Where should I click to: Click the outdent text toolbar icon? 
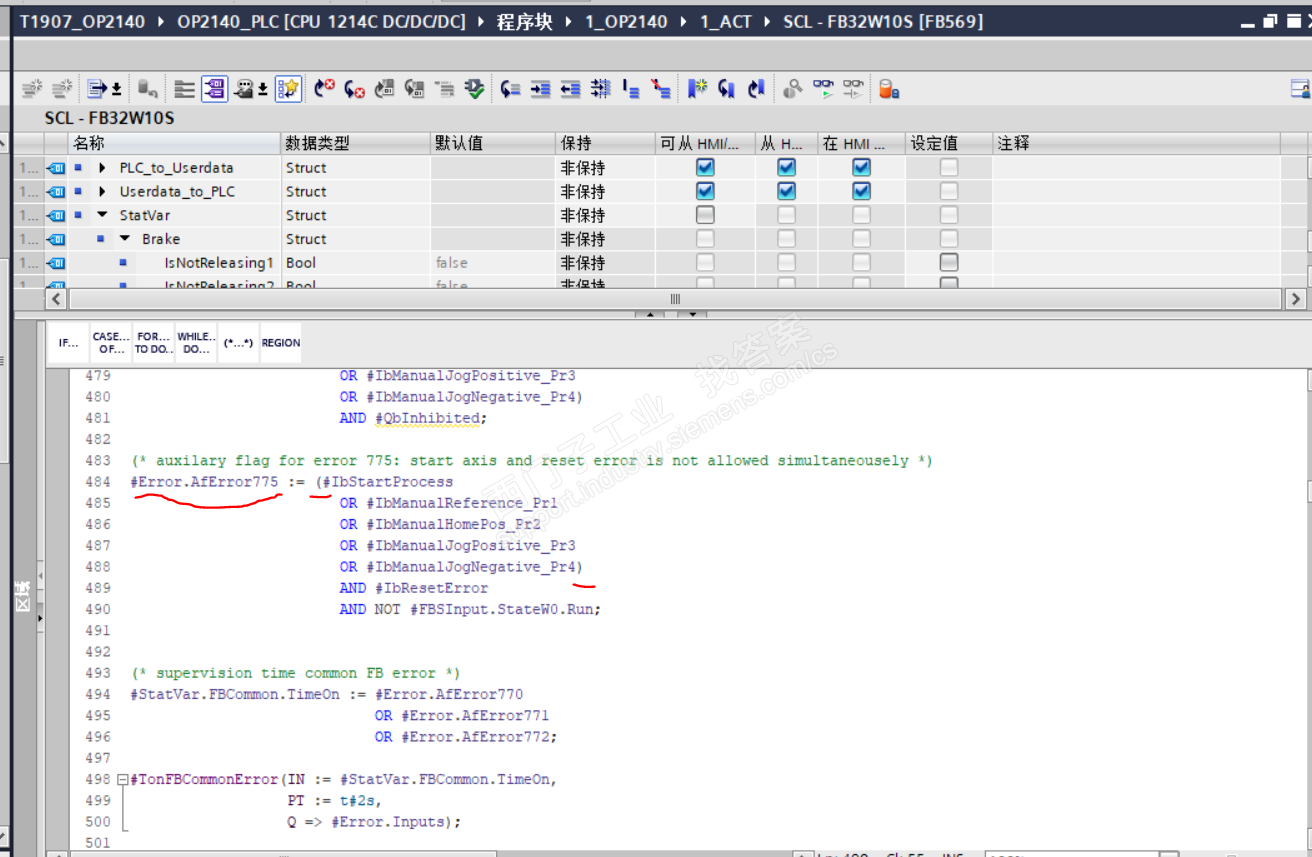pyautogui.click(x=570, y=90)
